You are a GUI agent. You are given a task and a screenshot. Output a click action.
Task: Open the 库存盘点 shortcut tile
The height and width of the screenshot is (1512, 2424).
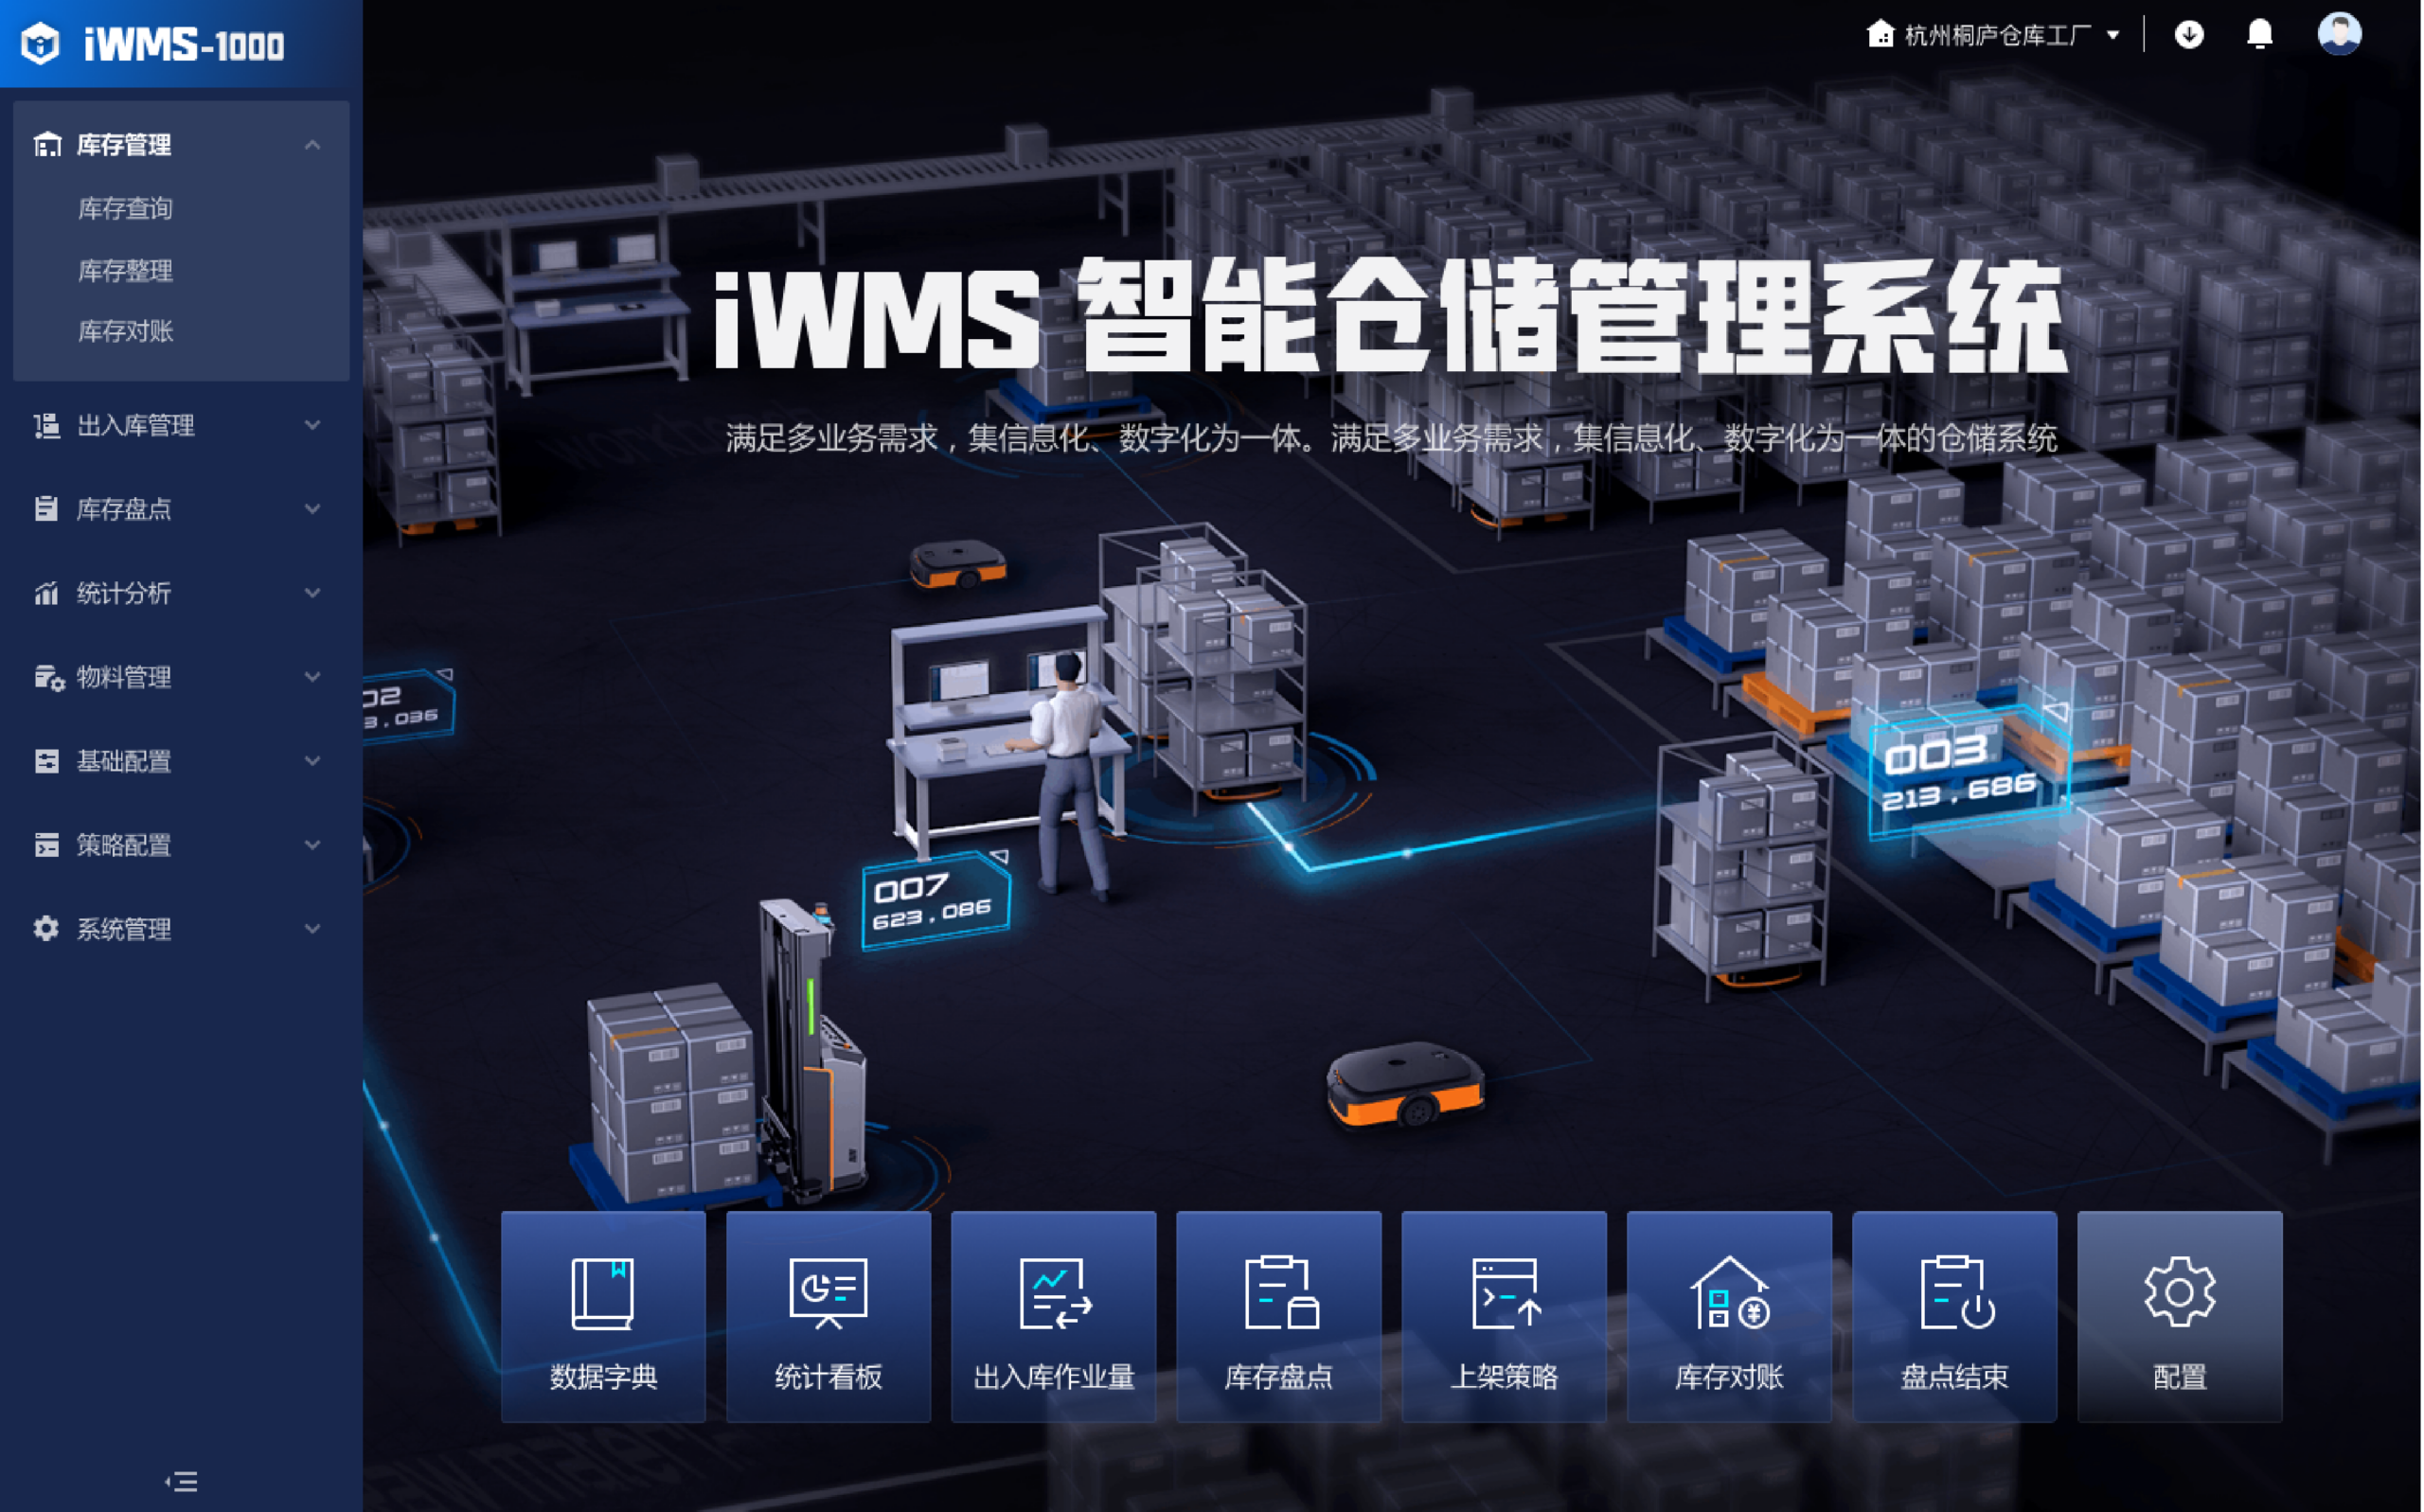[x=1278, y=1316]
